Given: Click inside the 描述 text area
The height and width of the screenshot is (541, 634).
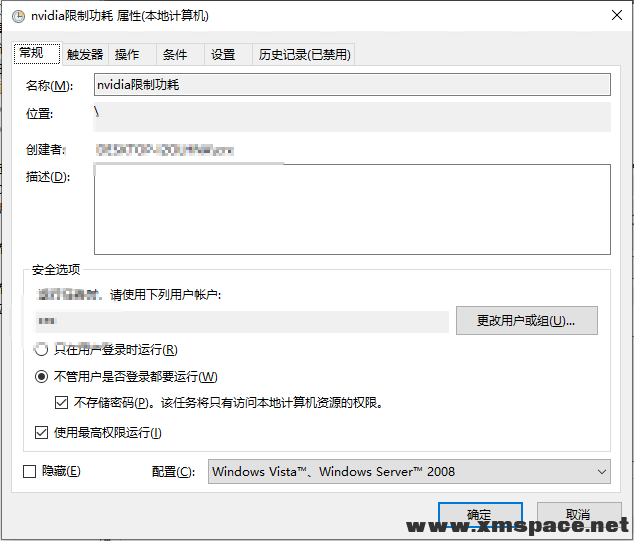Looking at the screenshot, I should tap(352, 209).
